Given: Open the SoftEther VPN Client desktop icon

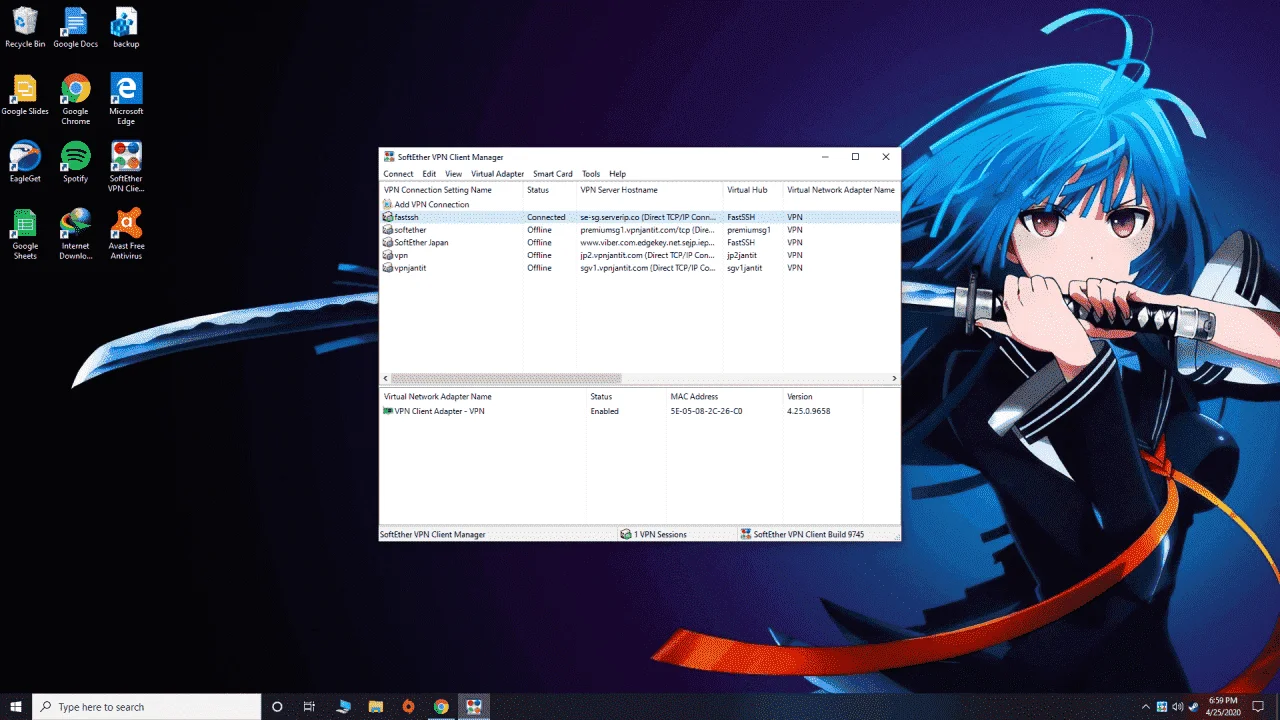Looking at the screenshot, I should point(126,166).
